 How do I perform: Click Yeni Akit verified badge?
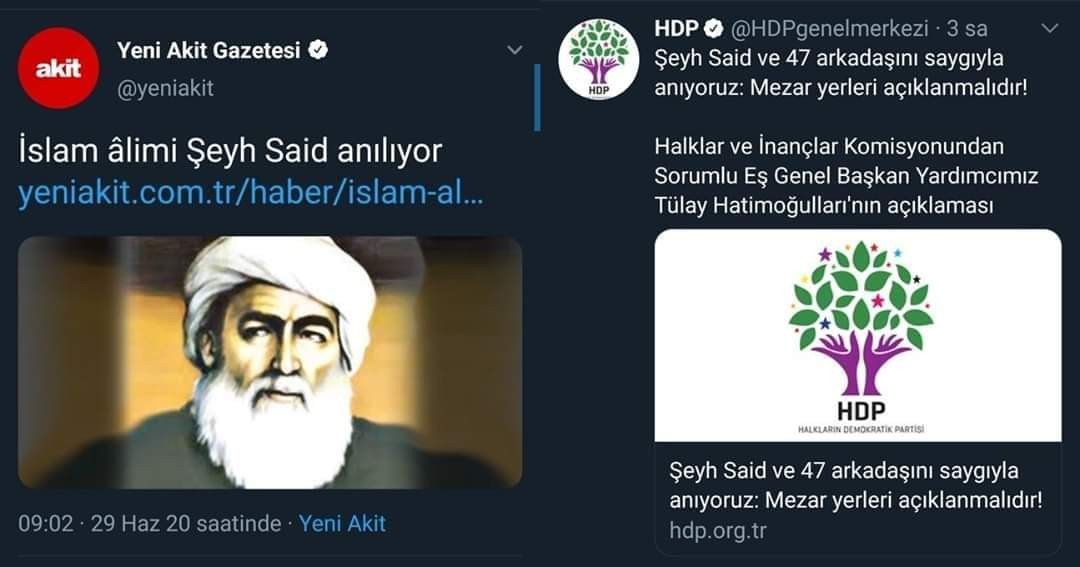[318, 50]
